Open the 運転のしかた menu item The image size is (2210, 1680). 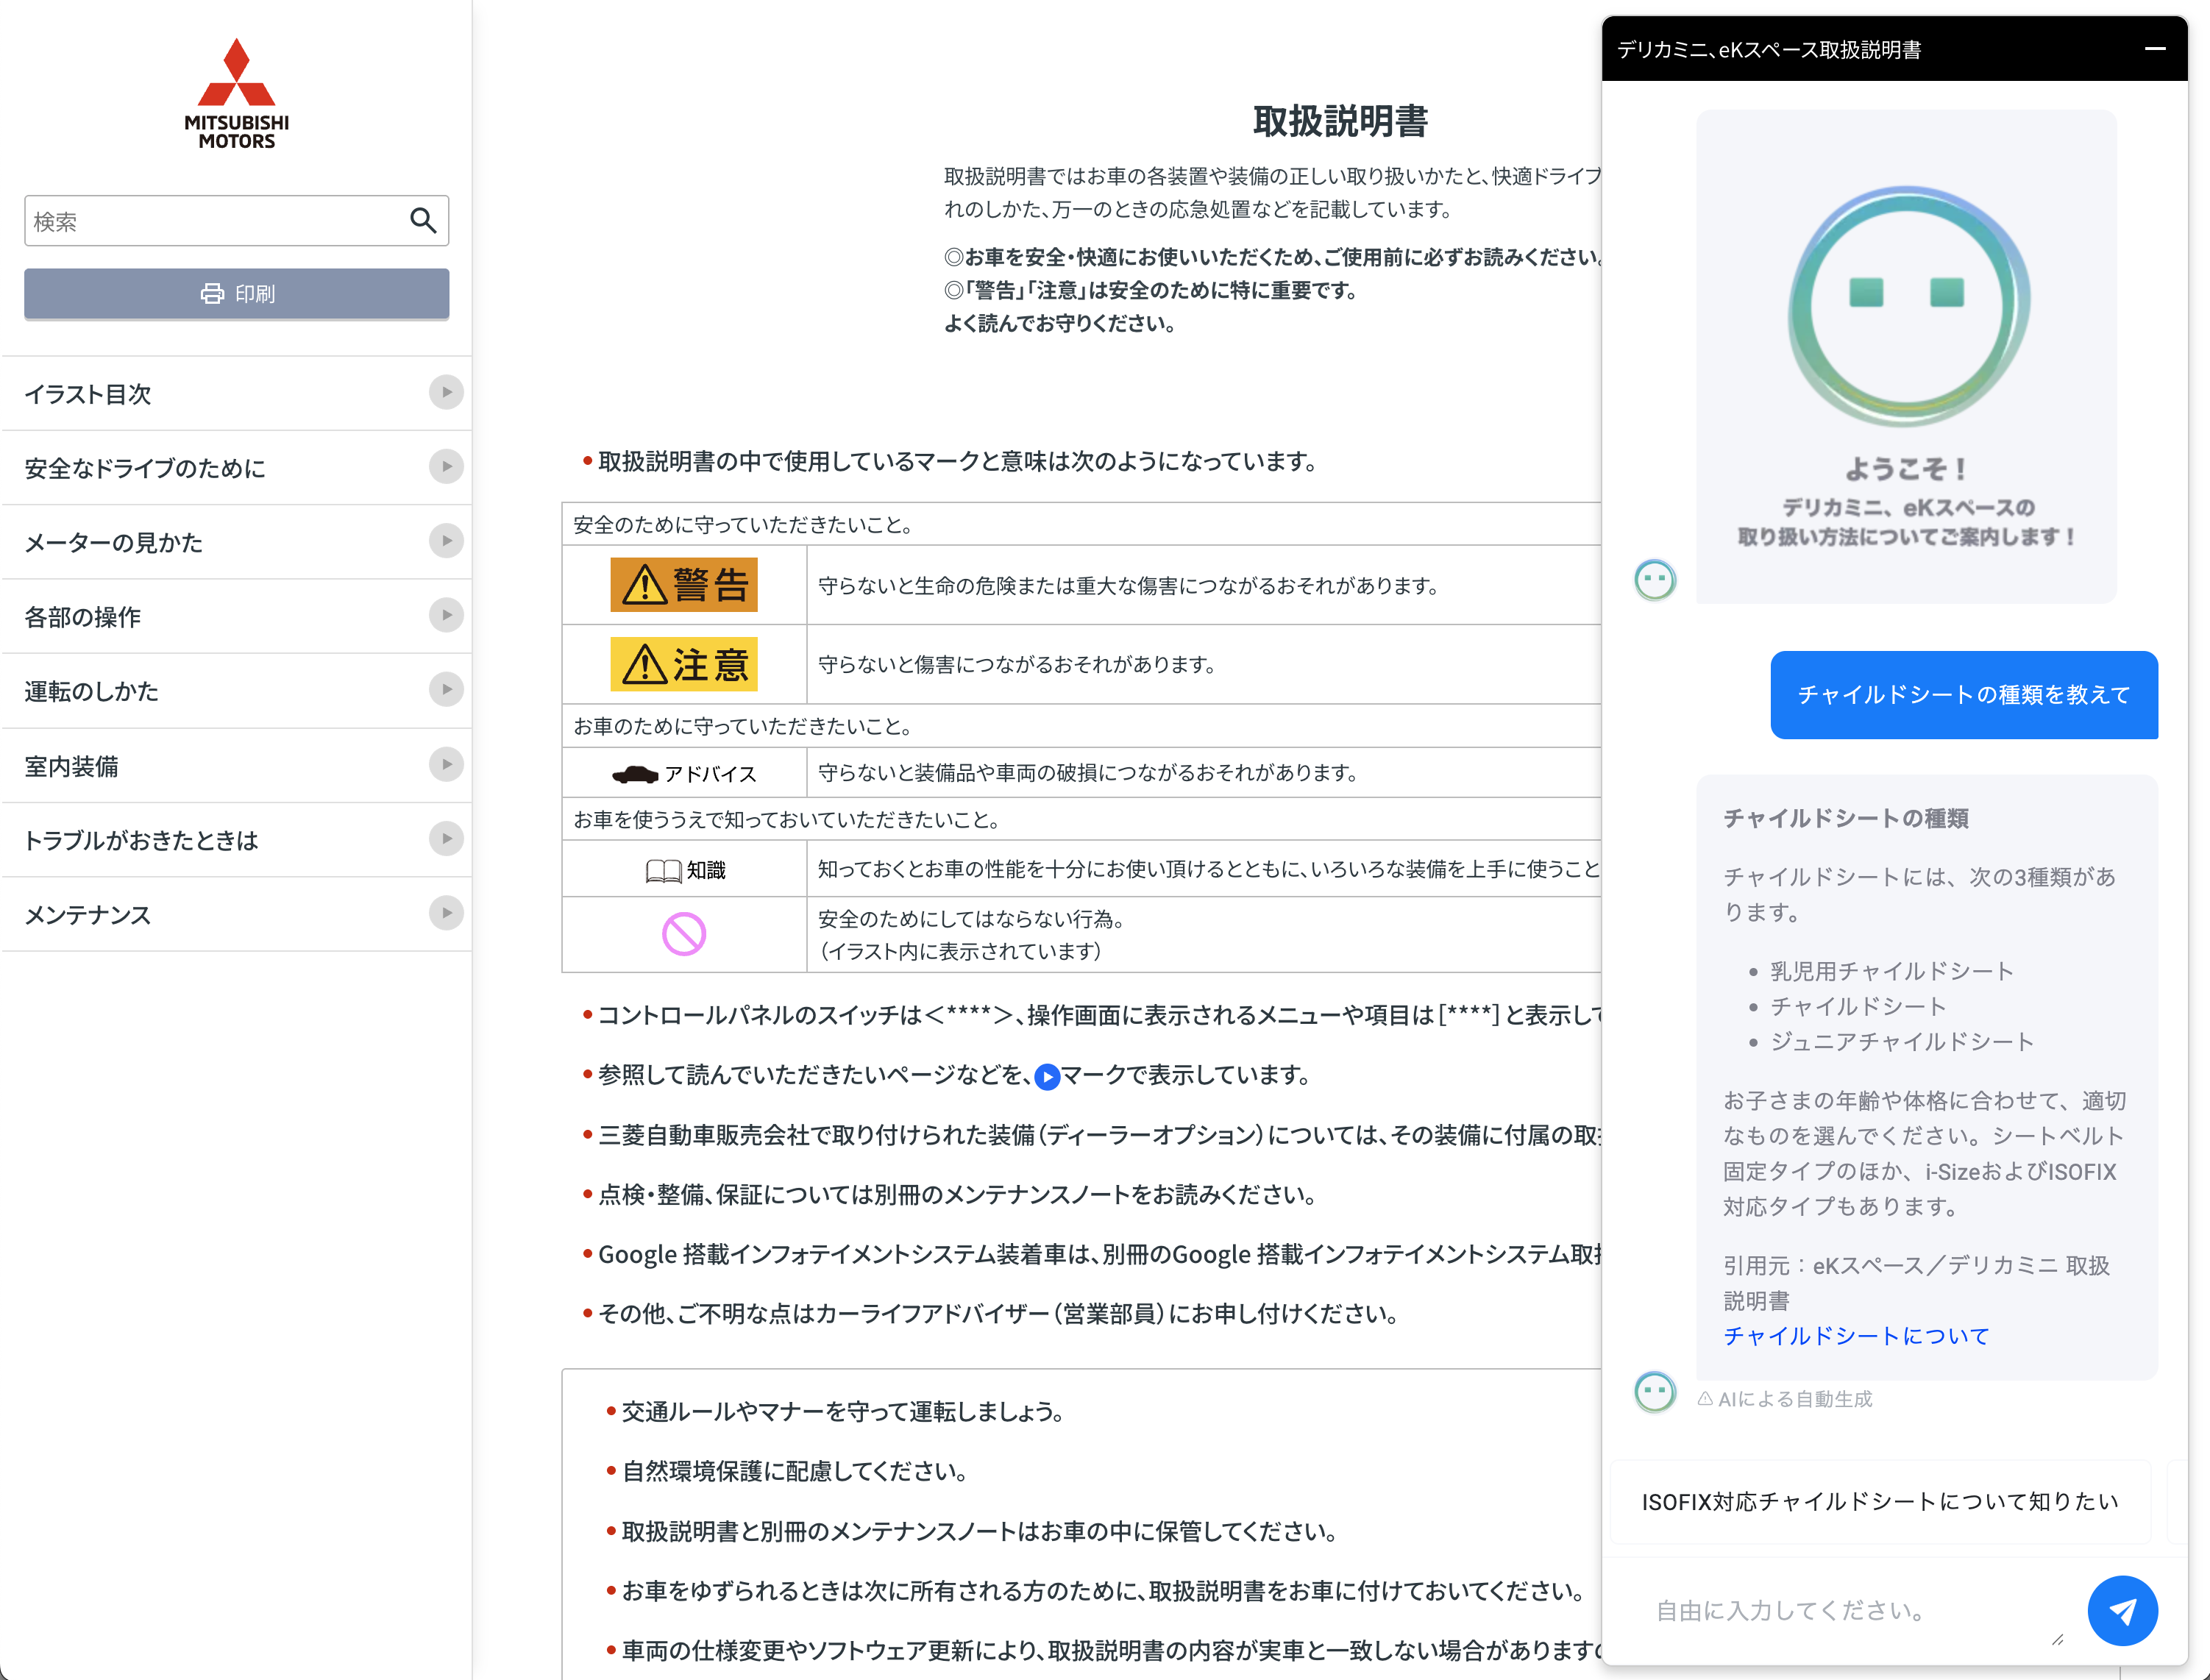point(236,691)
